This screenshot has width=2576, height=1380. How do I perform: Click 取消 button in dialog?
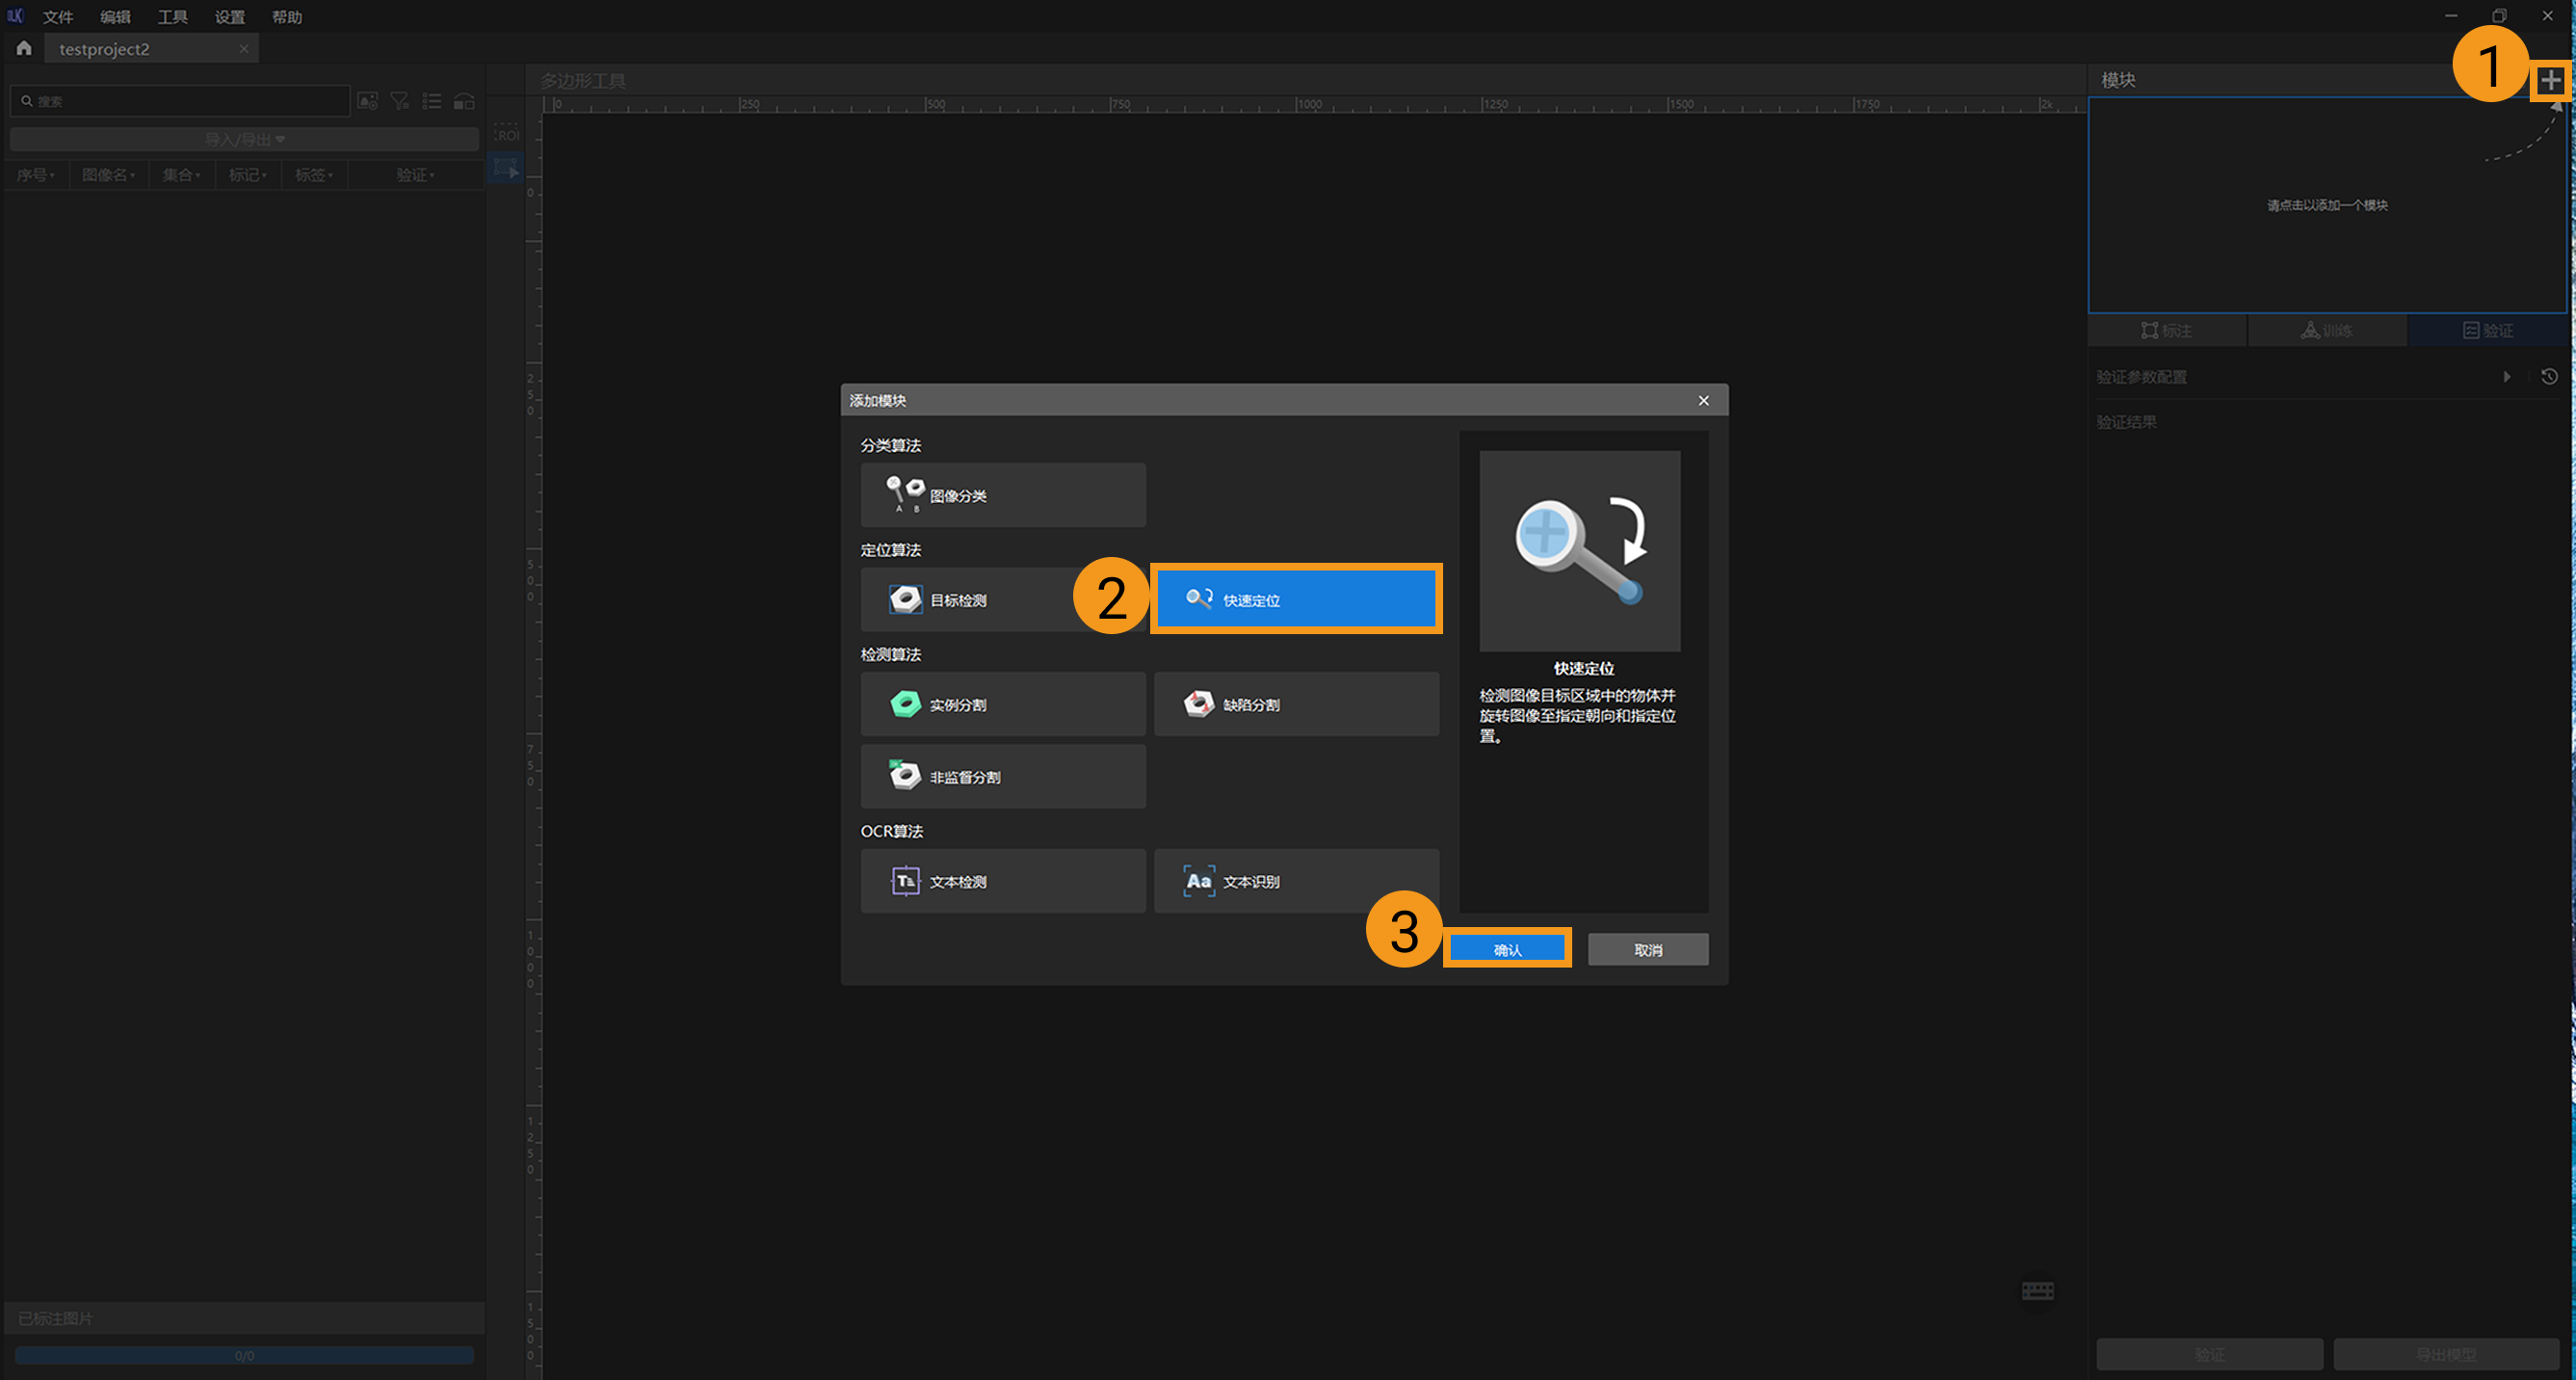(1647, 949)
